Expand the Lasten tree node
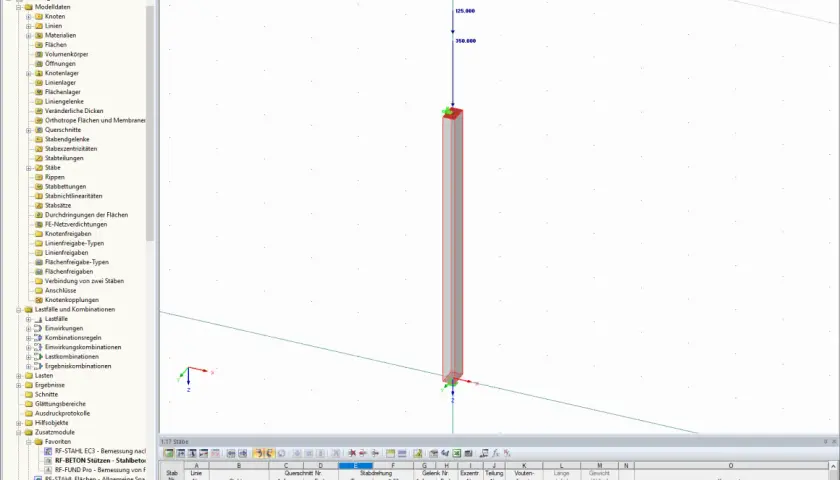 pyautogui.click(x=19, y=376)
